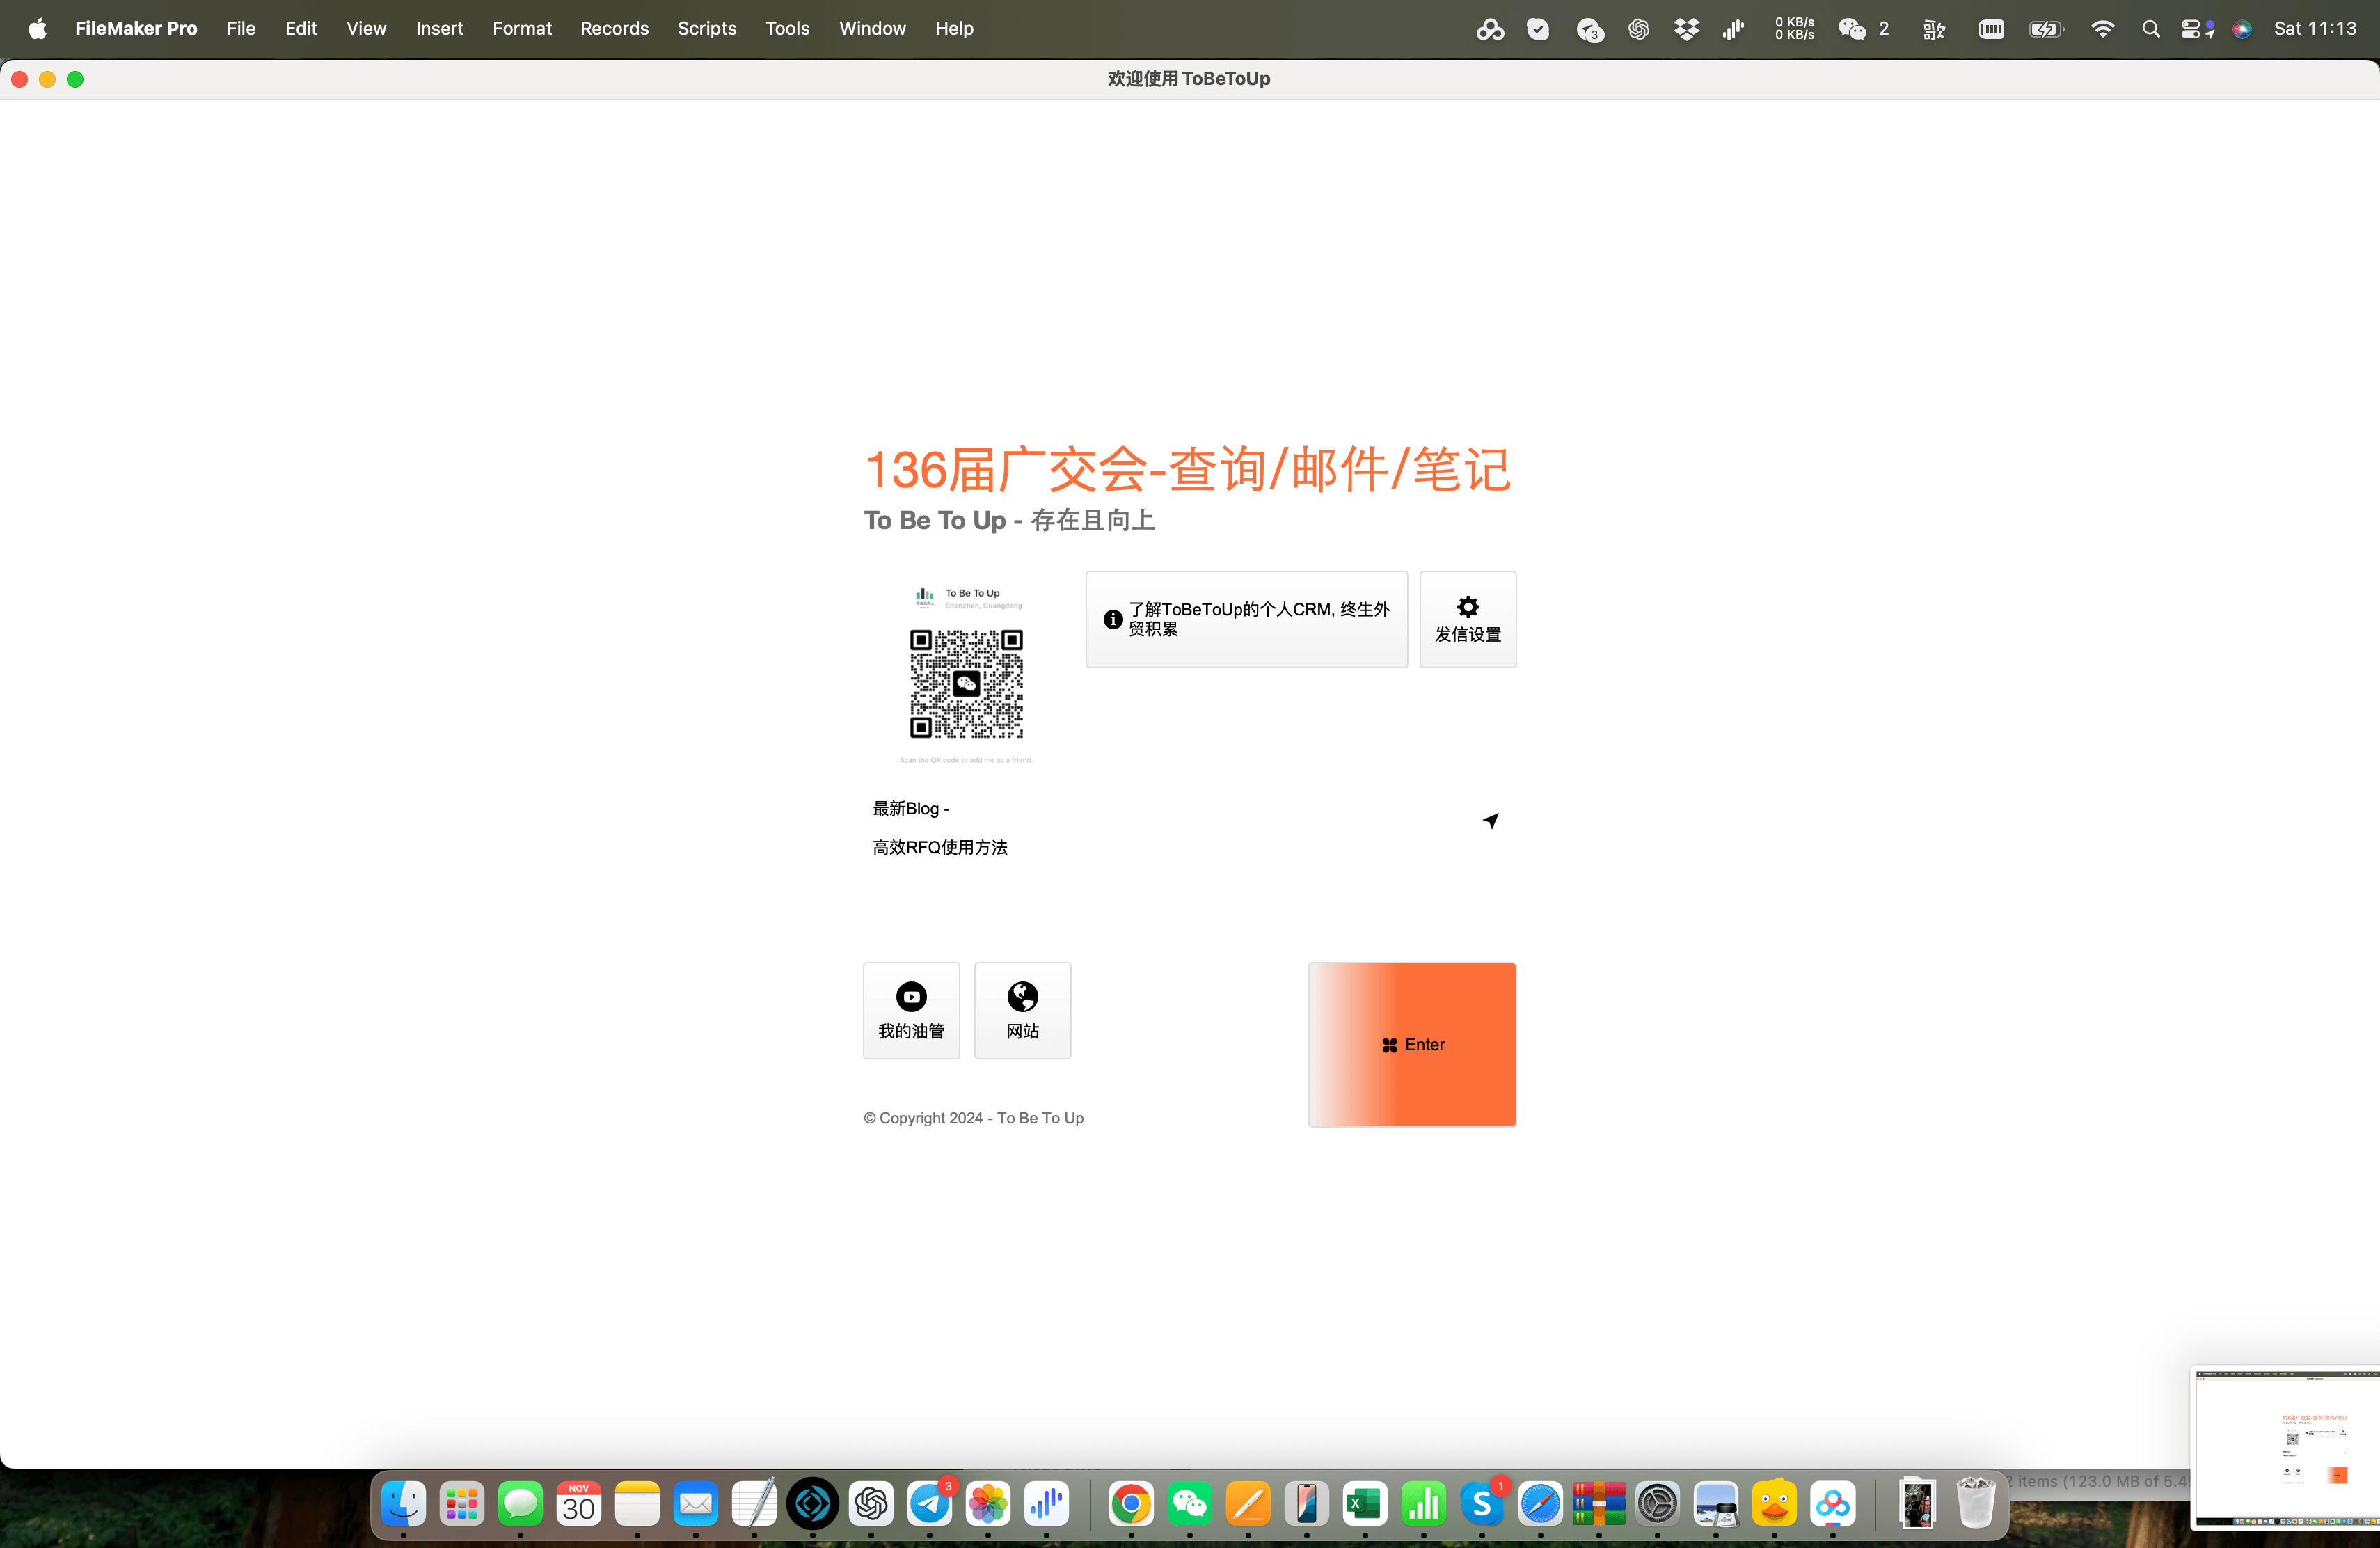The width and height of the screenshot is (2380, 1548).
Task: Open the Insert menu
Action: (439, 28)
